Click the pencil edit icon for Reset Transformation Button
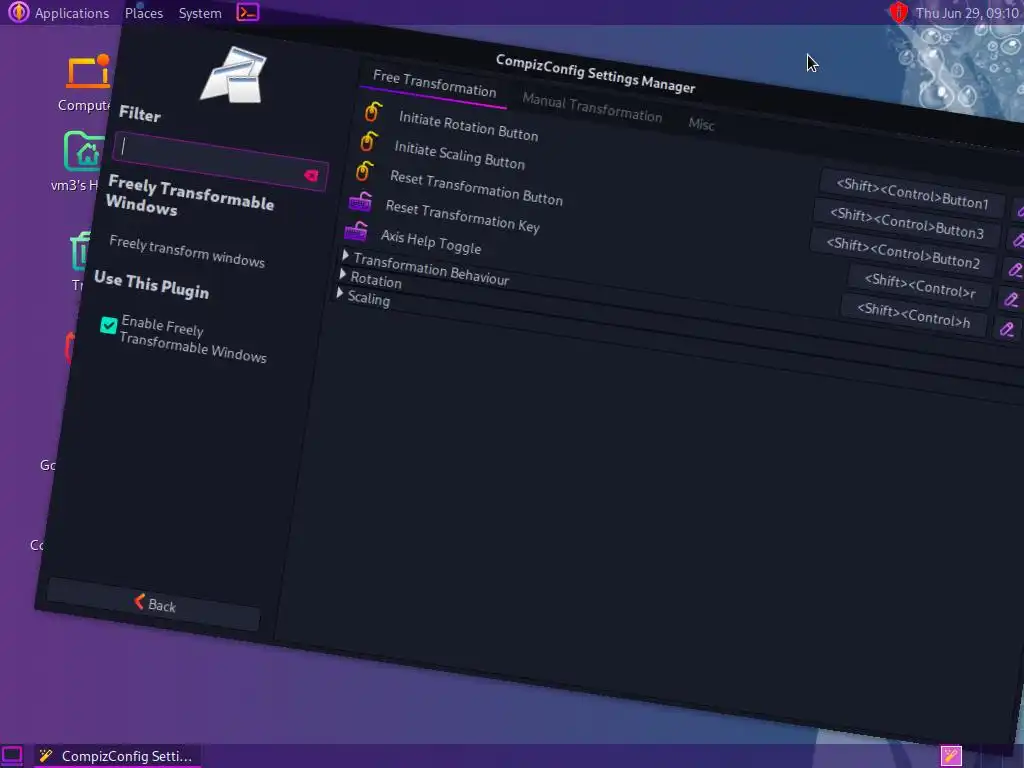 [x=1014, y=269]
